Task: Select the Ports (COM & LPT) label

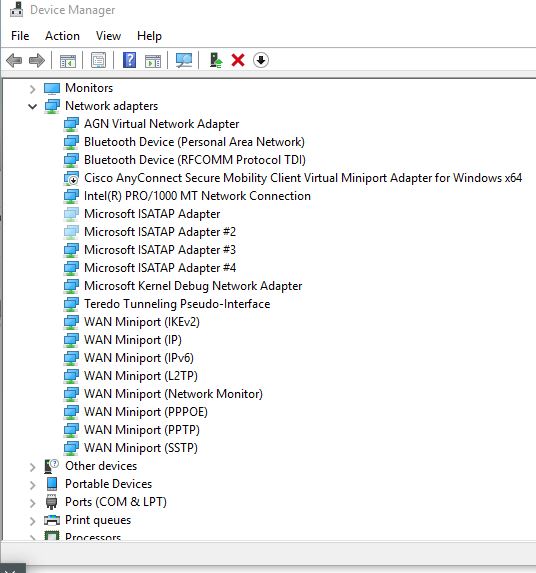Action: (116, 502)
